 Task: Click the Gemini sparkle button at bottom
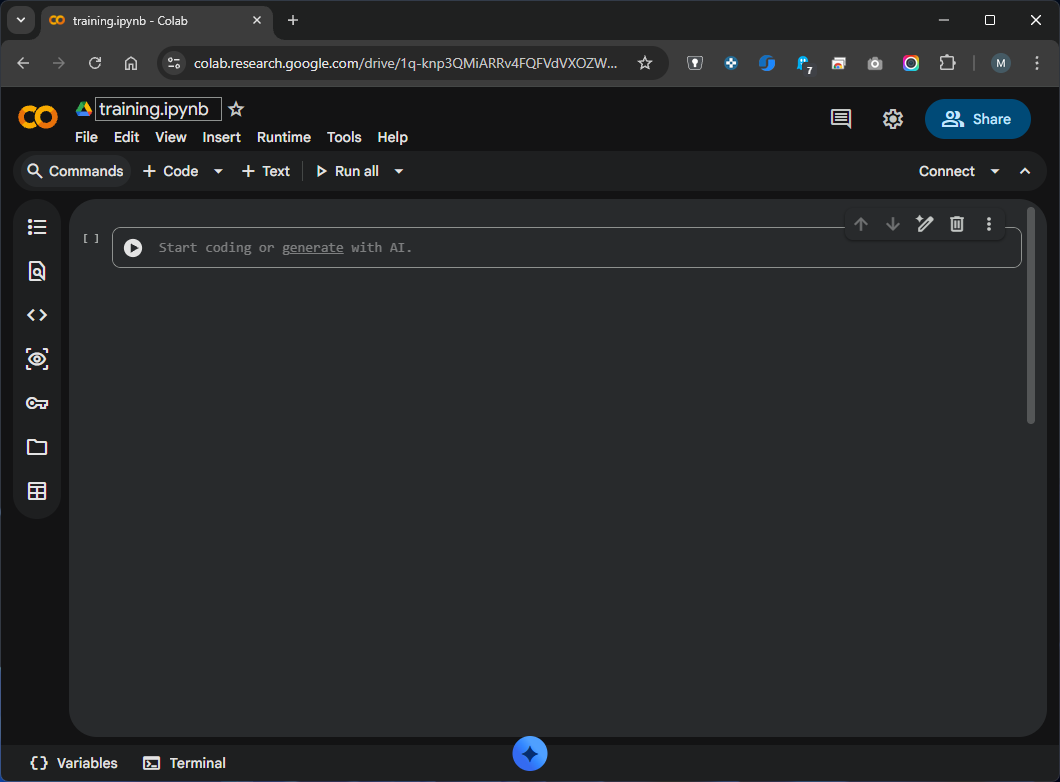coord(530,754)
